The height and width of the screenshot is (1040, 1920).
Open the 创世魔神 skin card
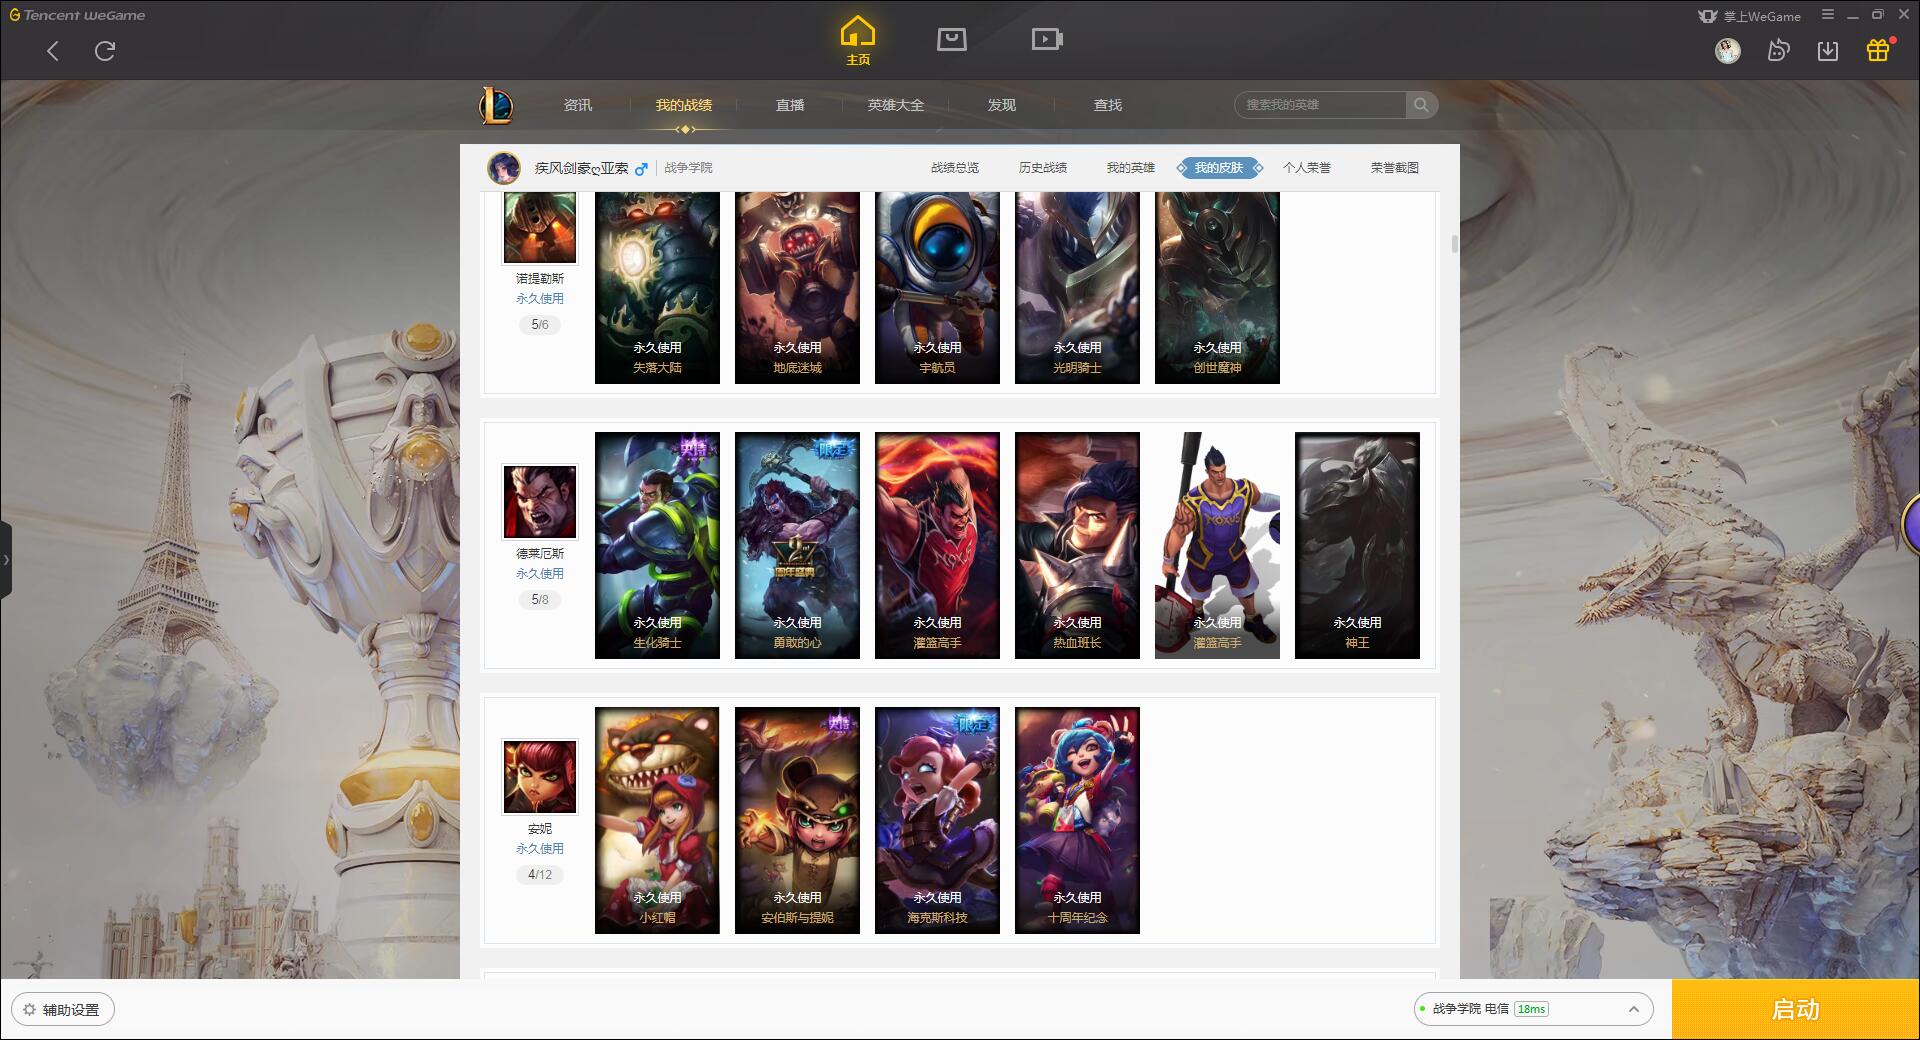[x=1217, y=288]
